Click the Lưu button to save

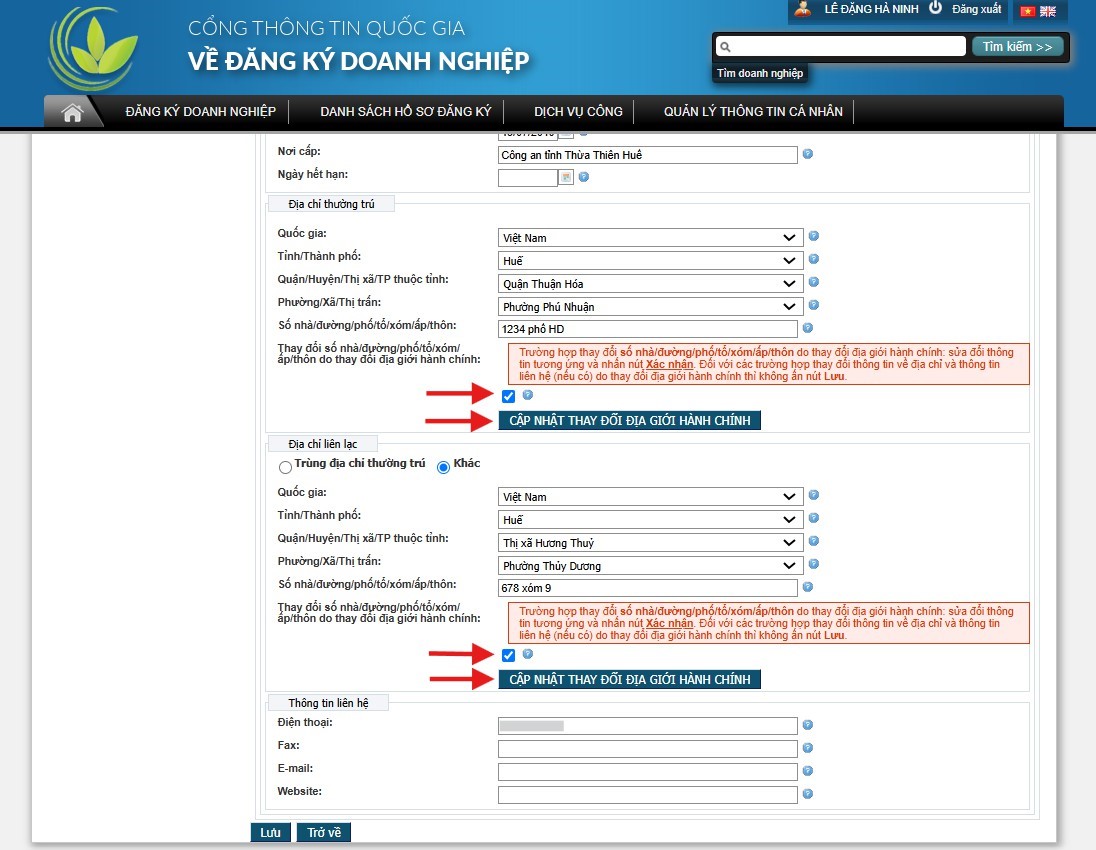270,833
